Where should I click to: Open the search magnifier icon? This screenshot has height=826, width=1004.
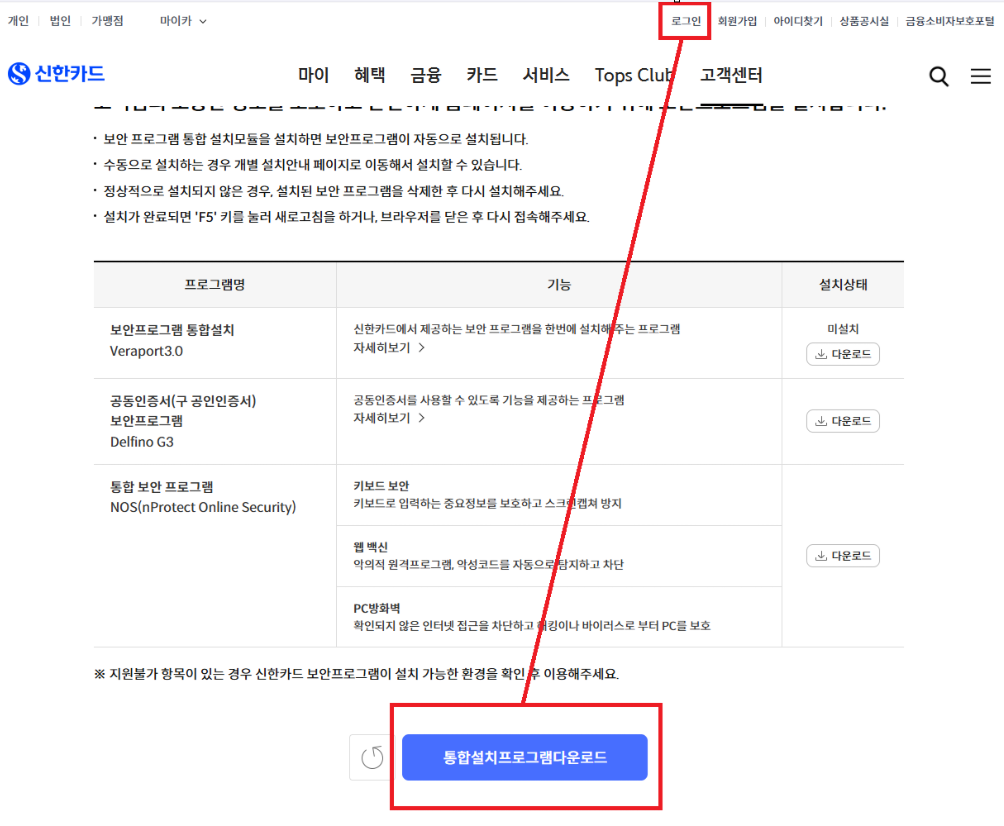pyautogui.click(x=939, y=76)
